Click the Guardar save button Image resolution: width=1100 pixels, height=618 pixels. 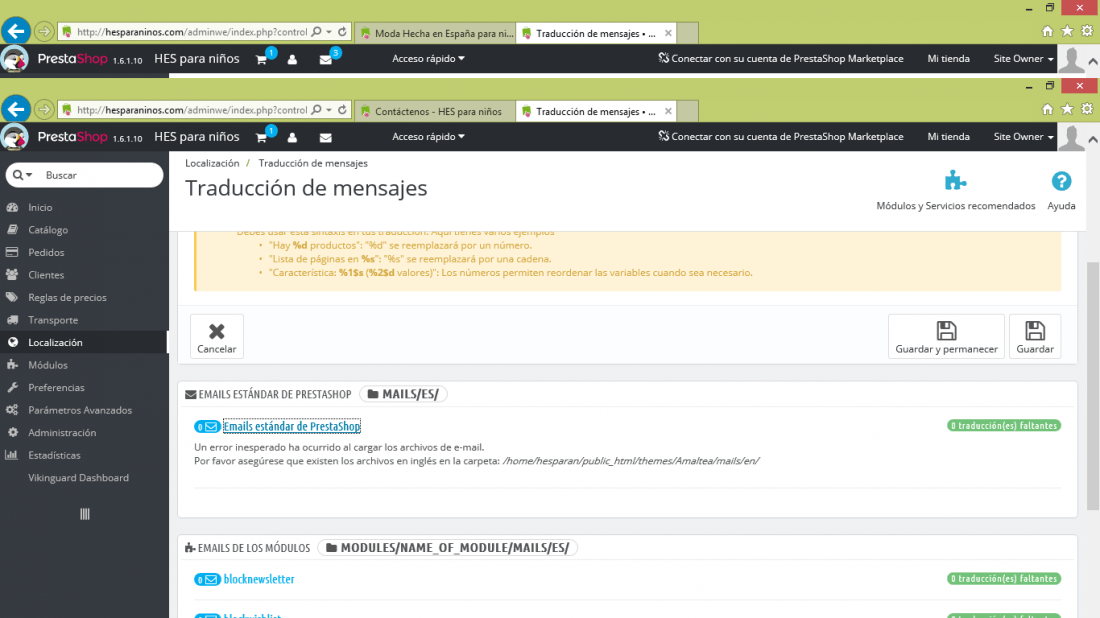pyautogui.click(x=1035, y=337)
